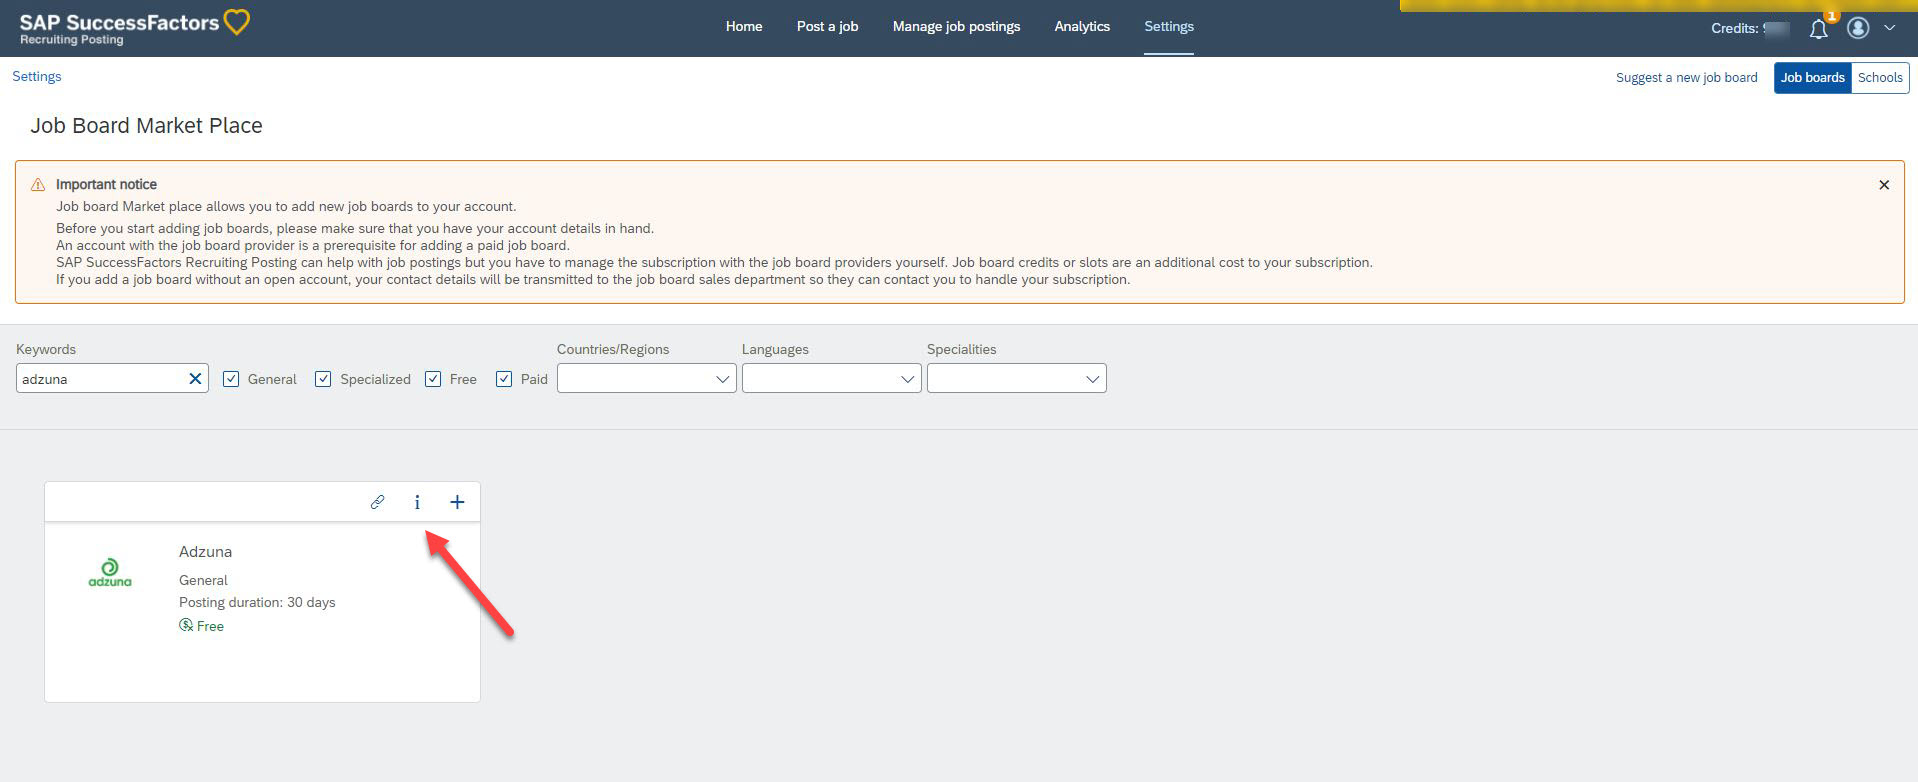
Task: Click the Adzuna board title
Action: coord(205,552)
